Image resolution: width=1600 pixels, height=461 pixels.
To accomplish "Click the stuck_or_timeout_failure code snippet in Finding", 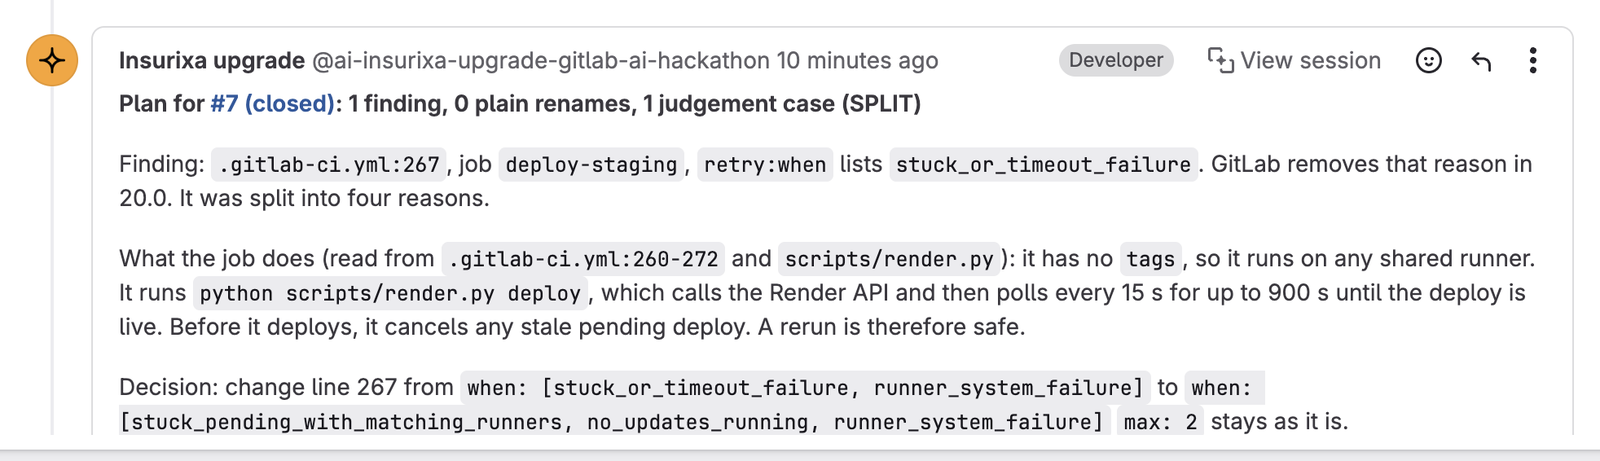I will click(1043, 164).
